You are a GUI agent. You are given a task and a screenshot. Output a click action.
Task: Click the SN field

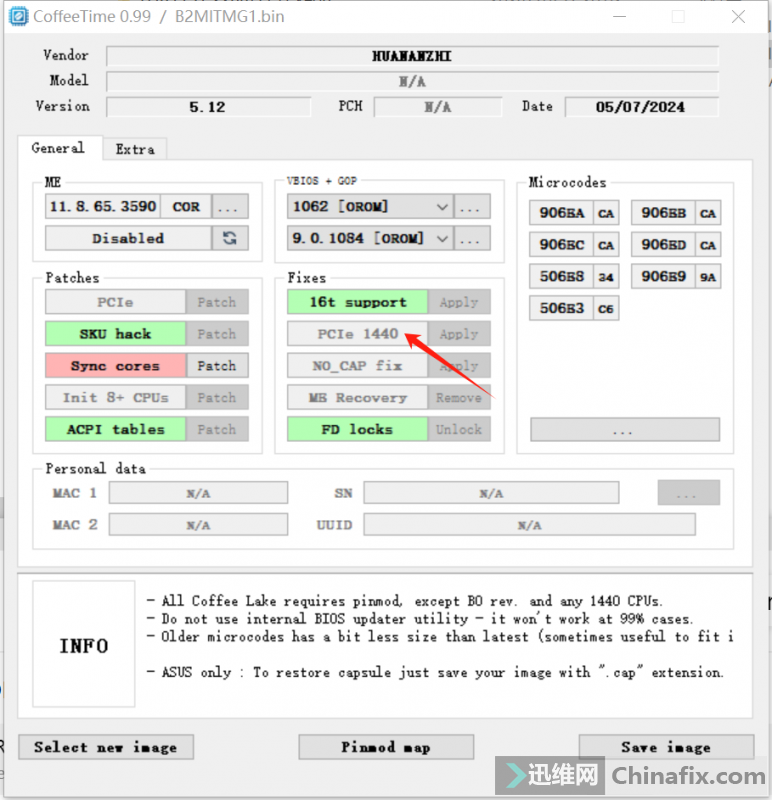click(491, 493)
